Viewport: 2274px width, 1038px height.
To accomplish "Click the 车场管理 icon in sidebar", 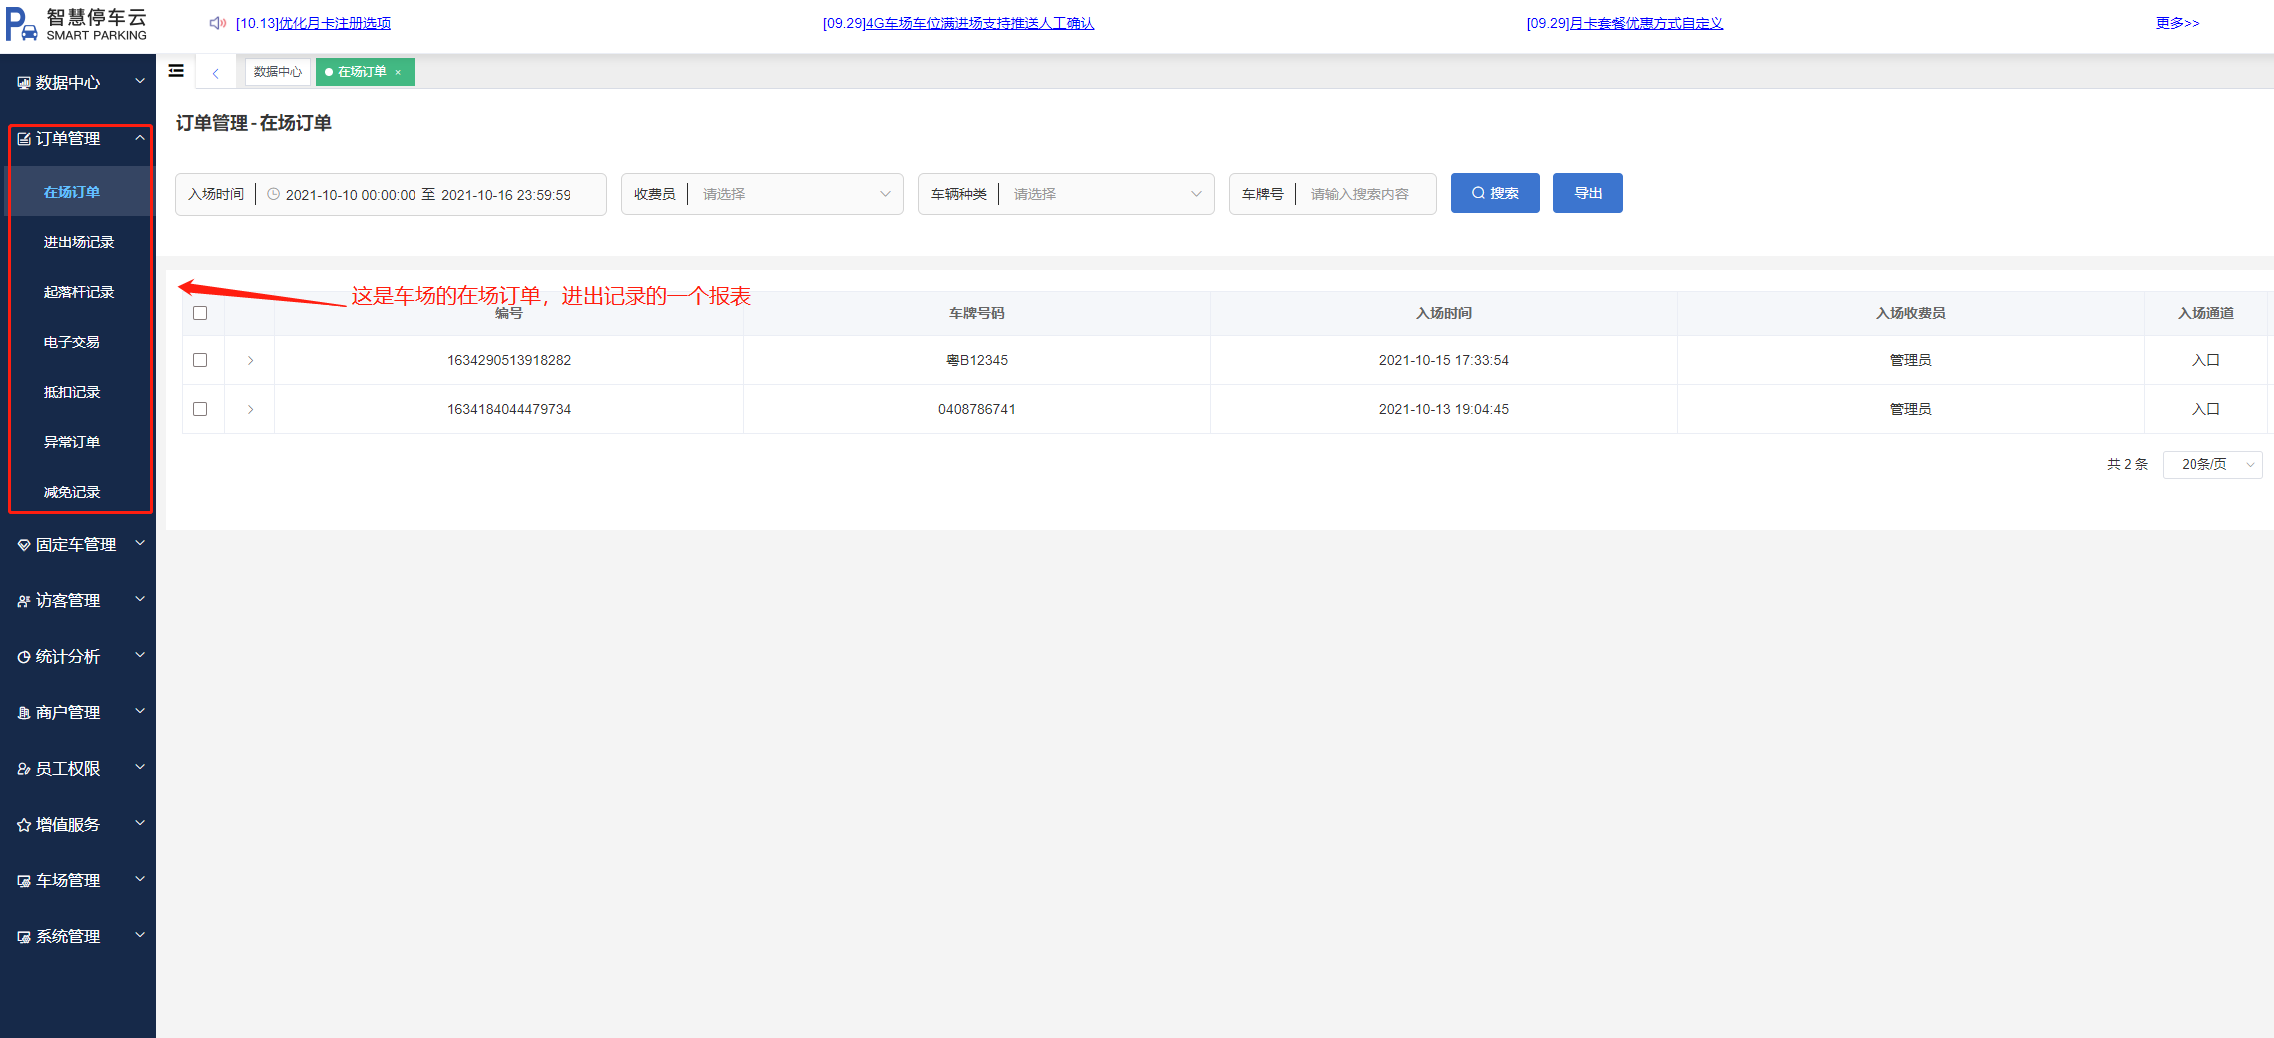I will pos(24,881).
